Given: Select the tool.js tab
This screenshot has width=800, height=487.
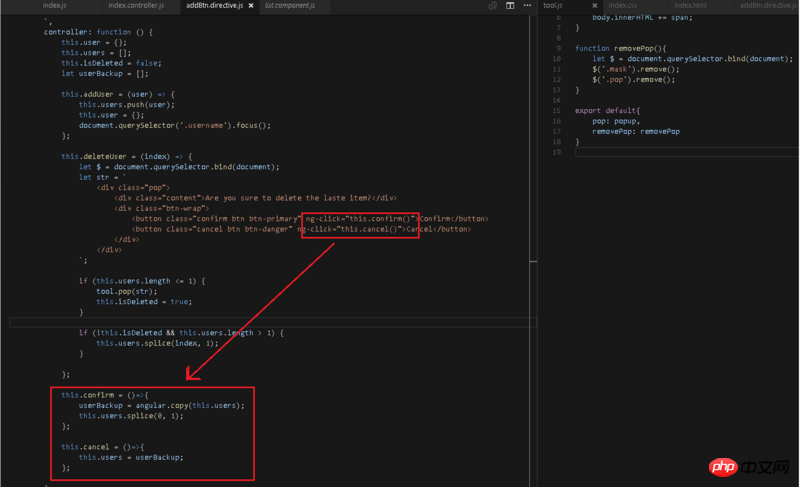Looking at the screenshot, I should coord(553,6).
